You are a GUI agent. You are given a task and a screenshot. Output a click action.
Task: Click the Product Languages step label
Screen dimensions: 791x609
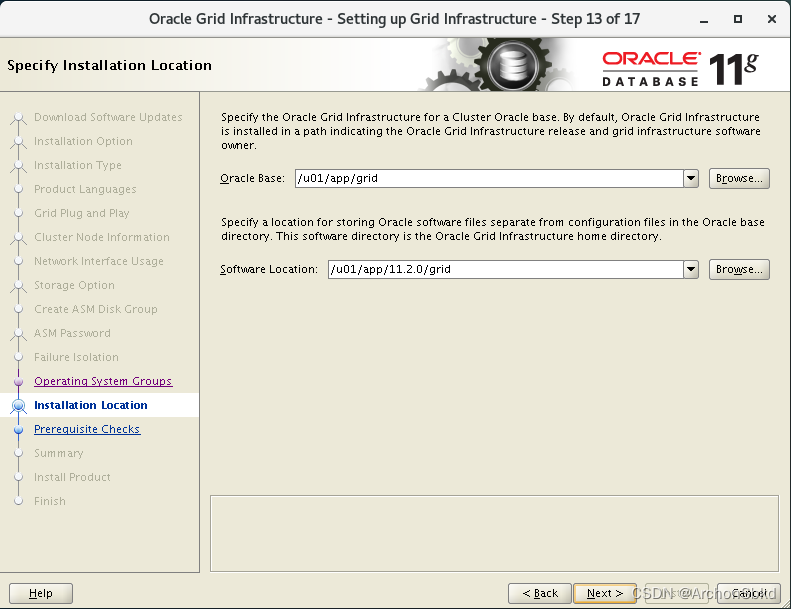tap(85, 189)
